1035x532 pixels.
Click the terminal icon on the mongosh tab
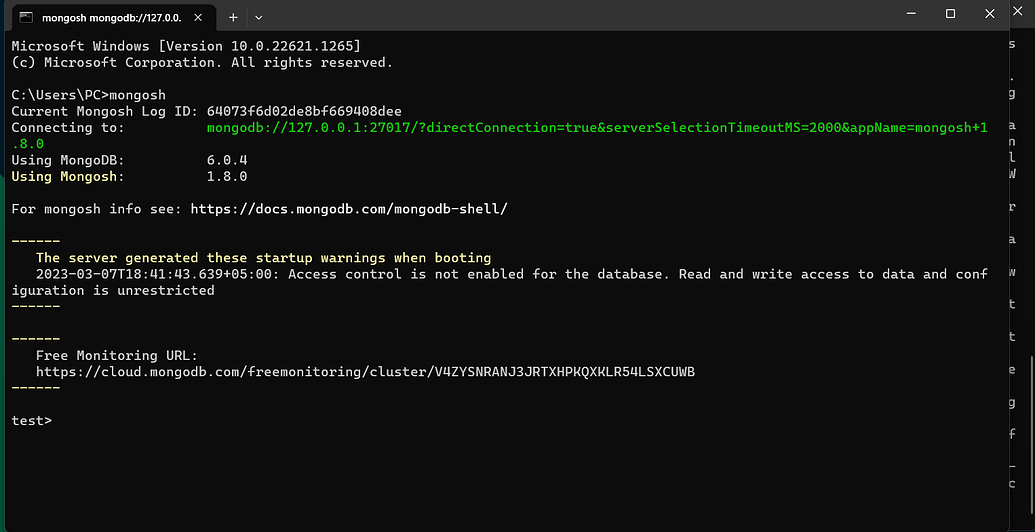(26, 17)
